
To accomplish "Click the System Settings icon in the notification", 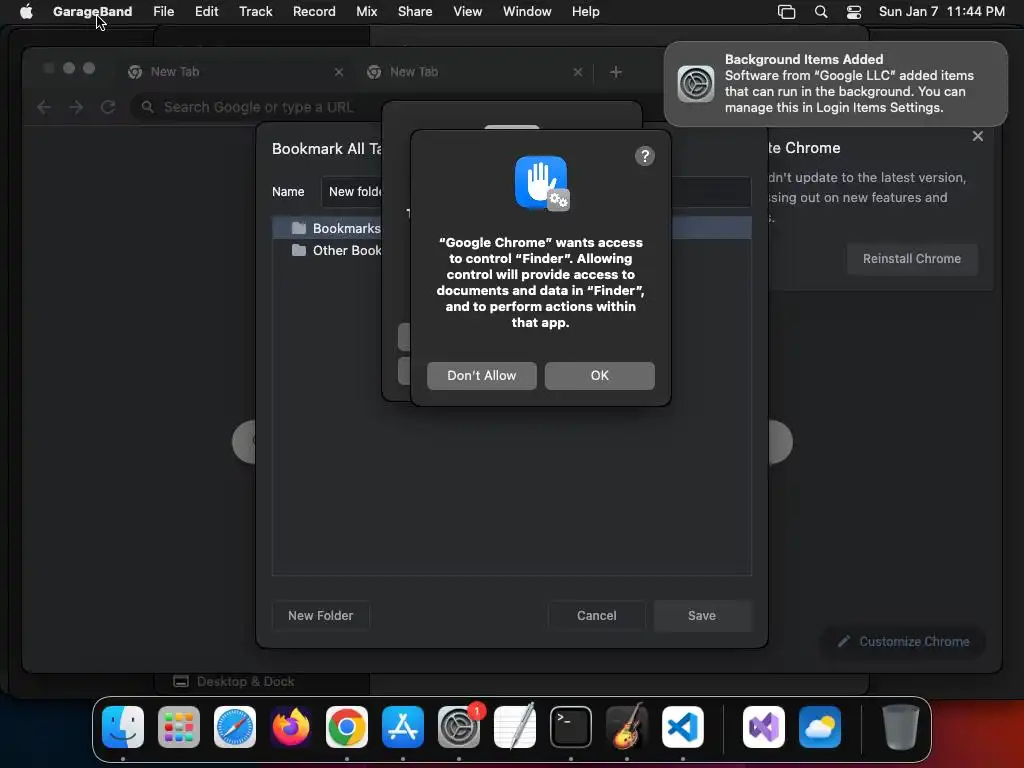I will pyautogui.click(x=696, y=84).
